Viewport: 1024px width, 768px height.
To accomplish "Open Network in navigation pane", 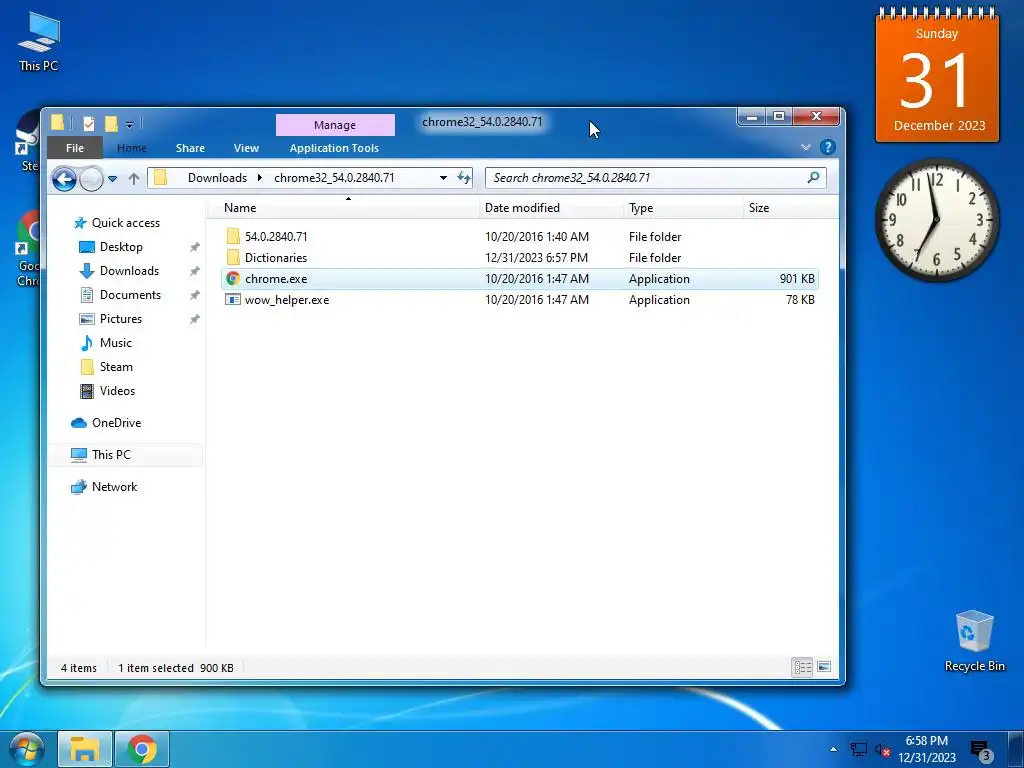I will coord(114,487).
